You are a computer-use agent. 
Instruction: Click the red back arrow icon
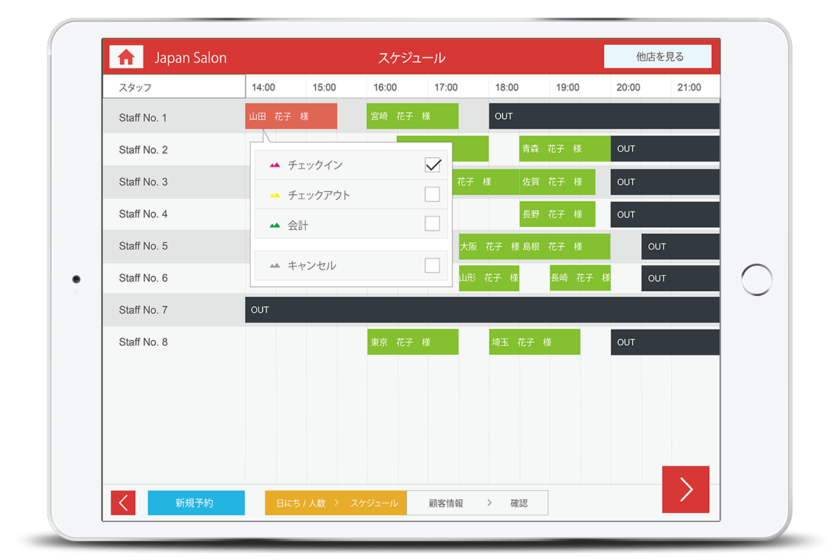click(x=123, y=503)
